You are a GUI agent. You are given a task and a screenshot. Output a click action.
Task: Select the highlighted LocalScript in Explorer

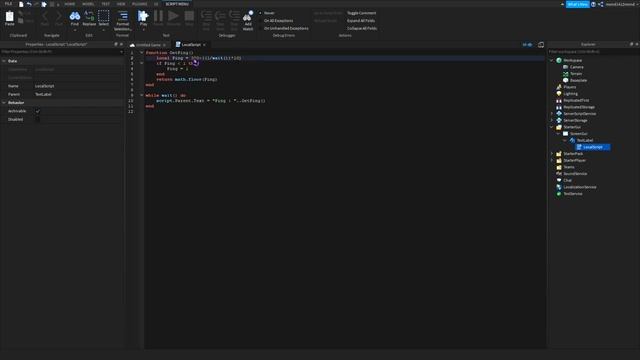click(593, 147)
